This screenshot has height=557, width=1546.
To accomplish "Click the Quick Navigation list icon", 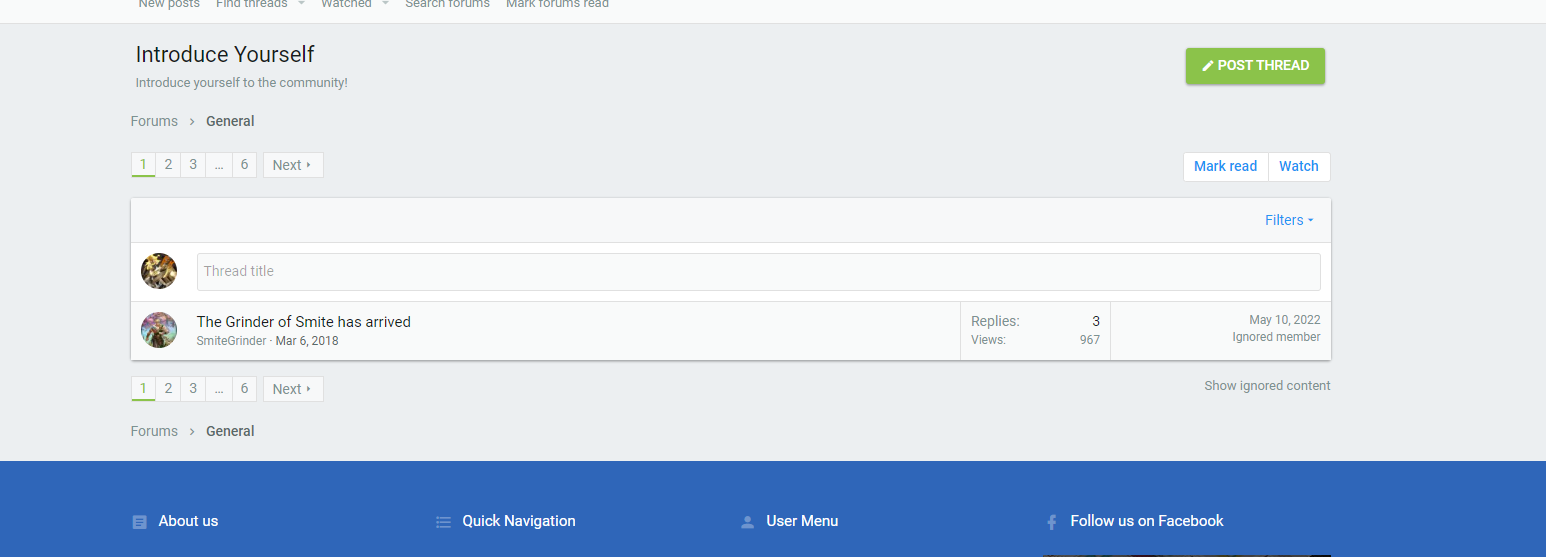I will click(444, 522).
